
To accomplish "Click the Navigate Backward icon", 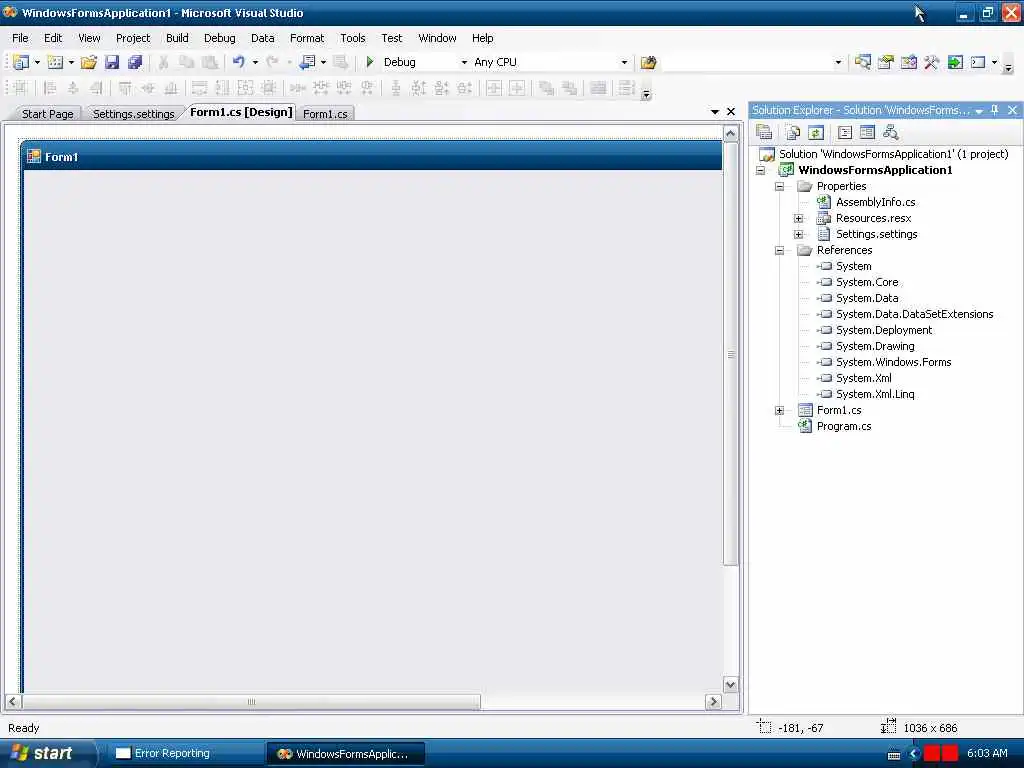I will point(306,62).
